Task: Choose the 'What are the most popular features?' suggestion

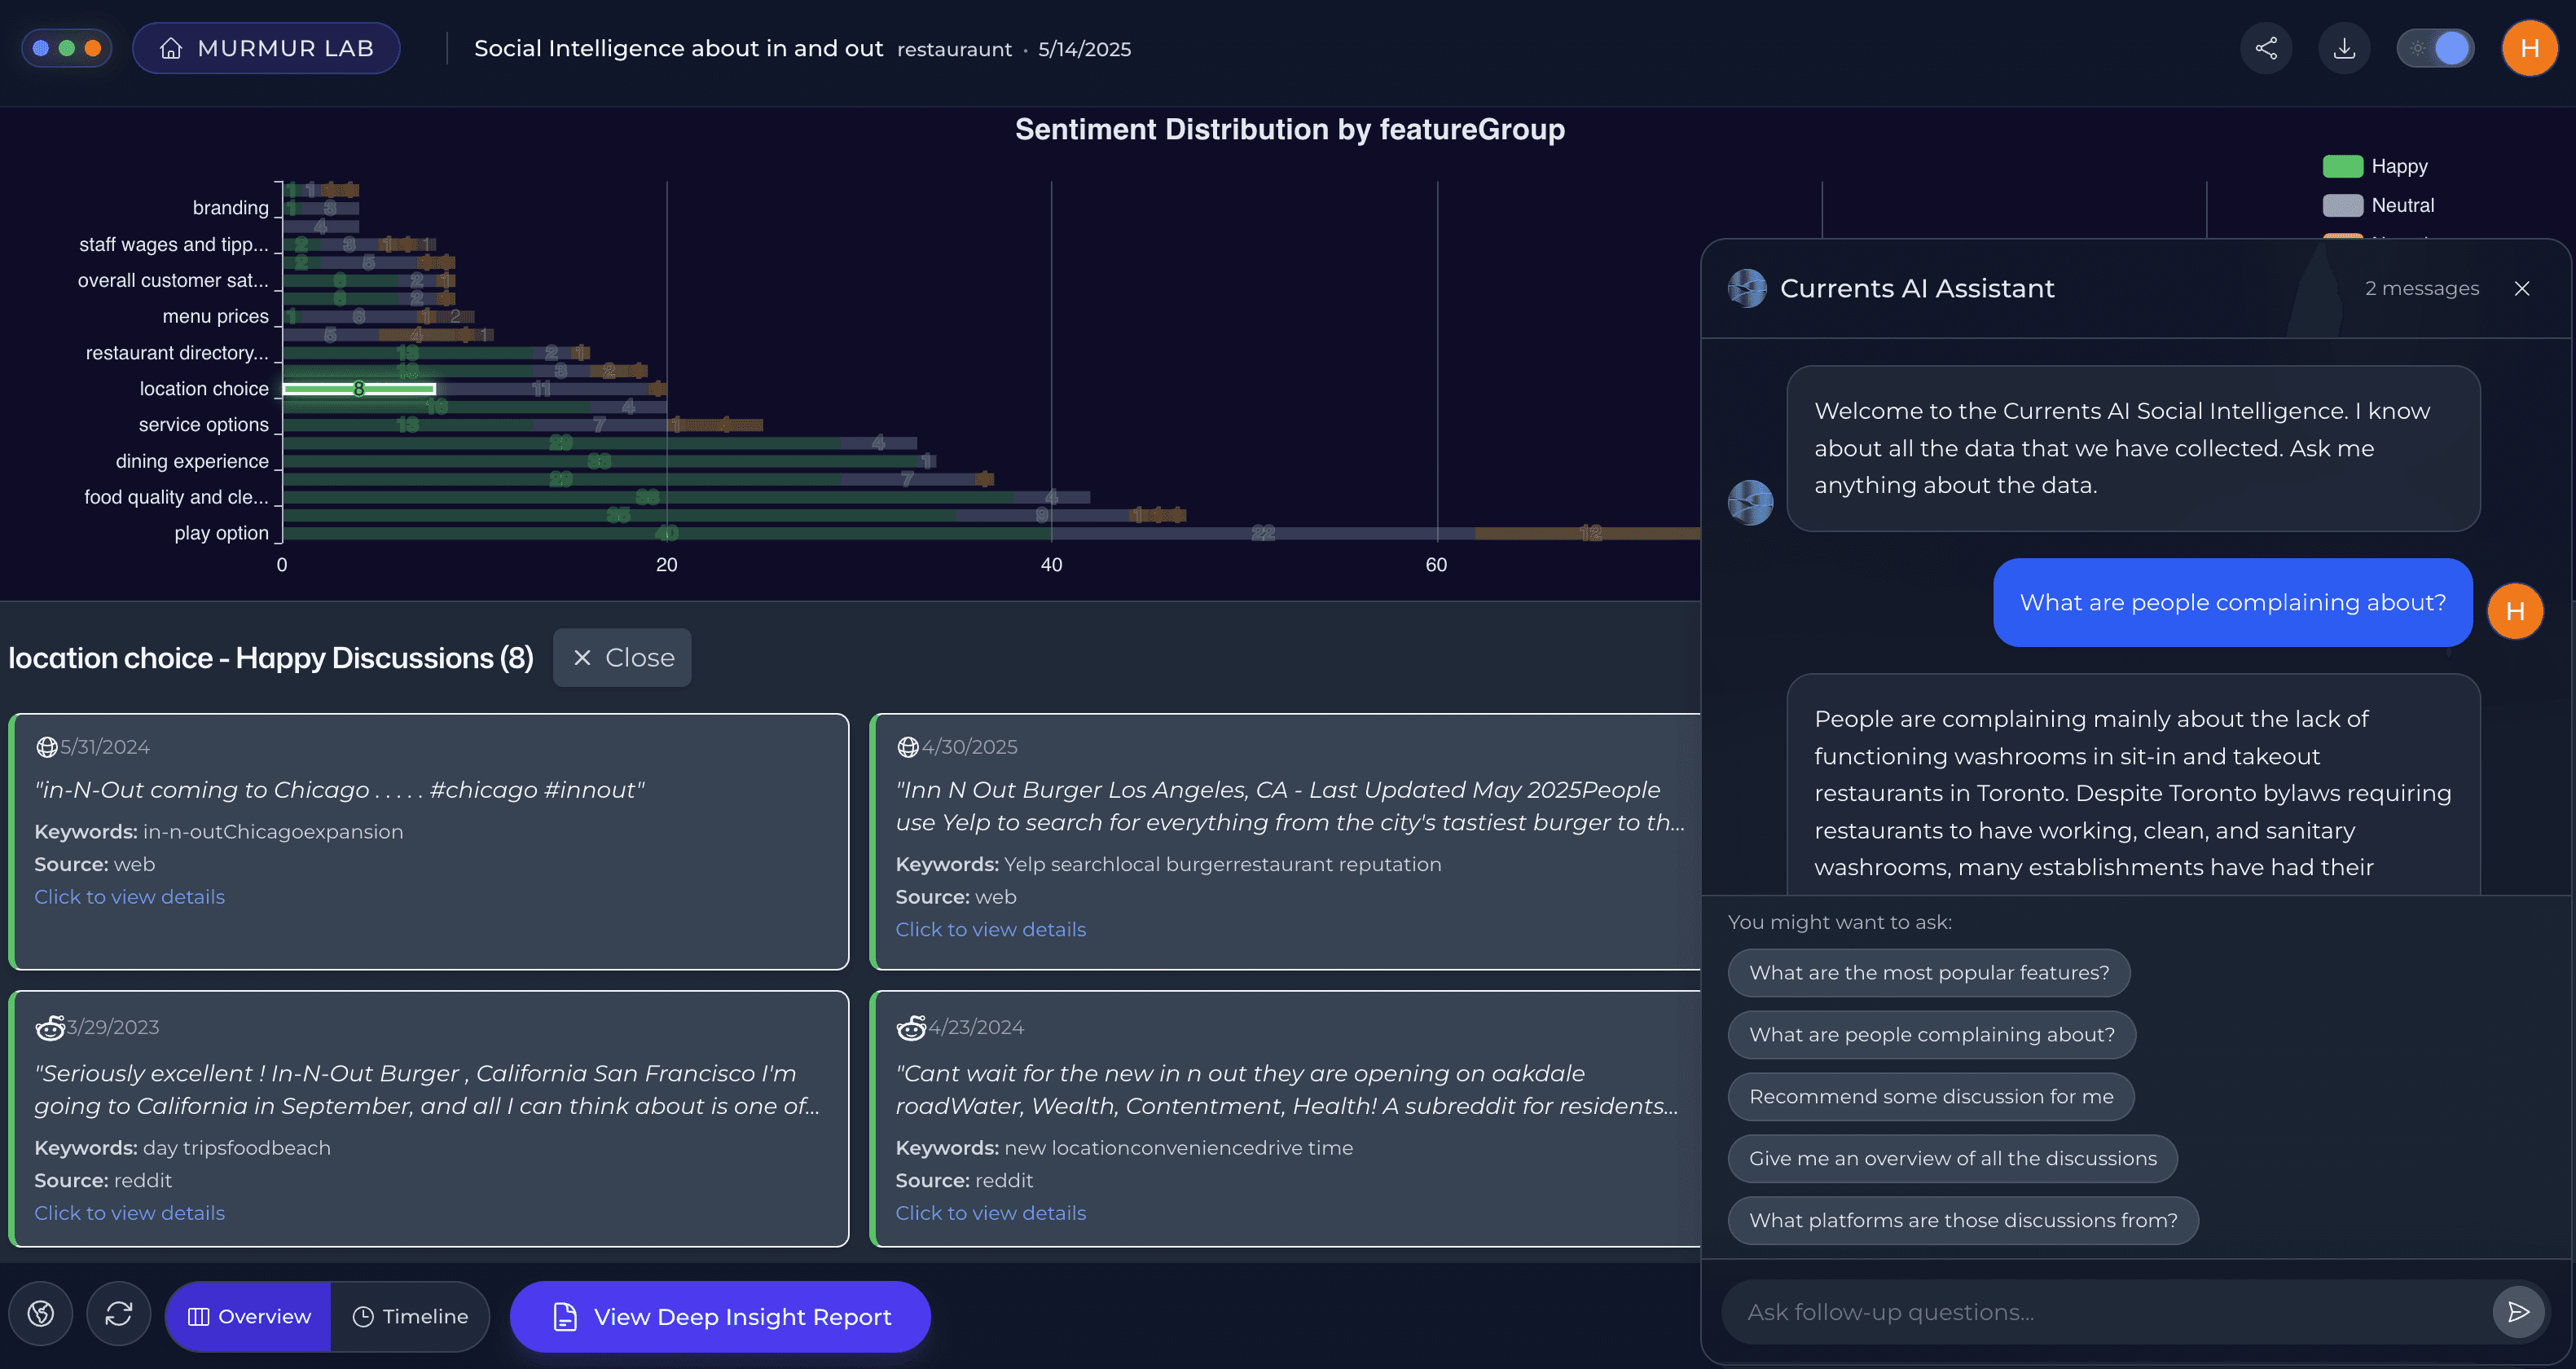Action: [1928, 972]
